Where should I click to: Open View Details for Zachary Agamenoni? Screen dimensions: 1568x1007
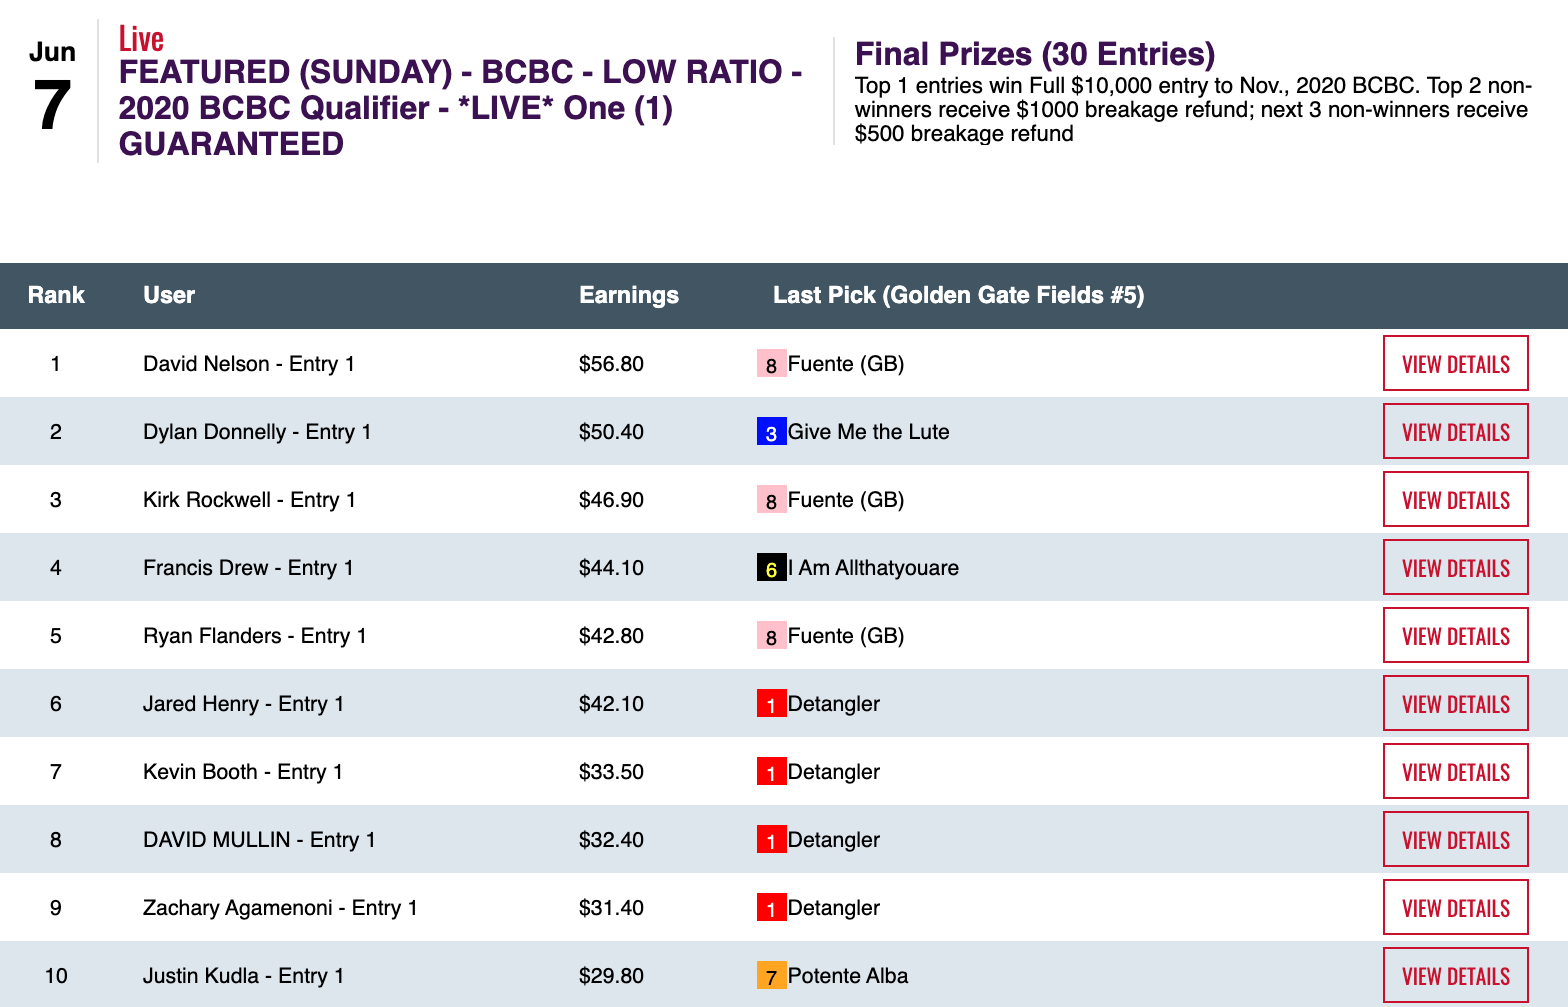1455,908
